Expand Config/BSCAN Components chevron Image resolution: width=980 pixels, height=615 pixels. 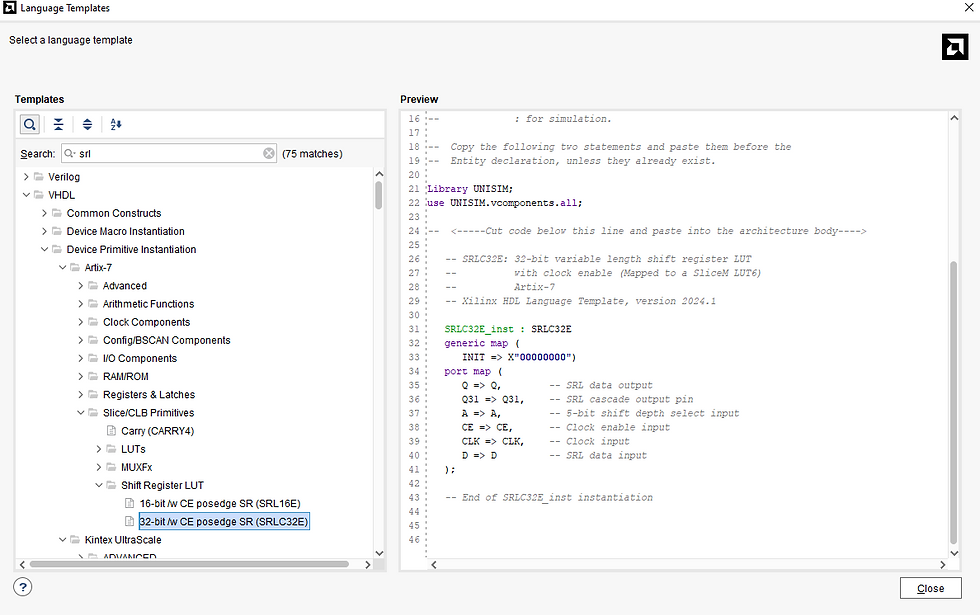80,339
